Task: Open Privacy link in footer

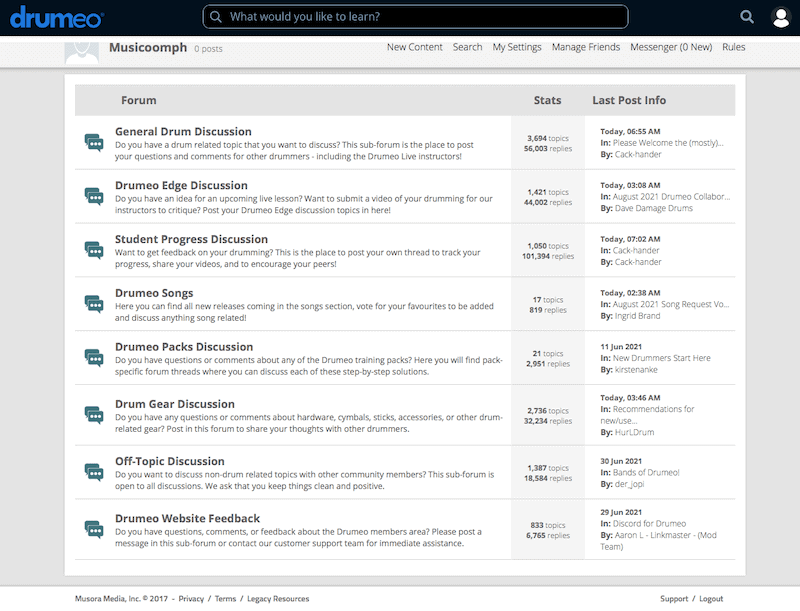Action: coord(191,599)
